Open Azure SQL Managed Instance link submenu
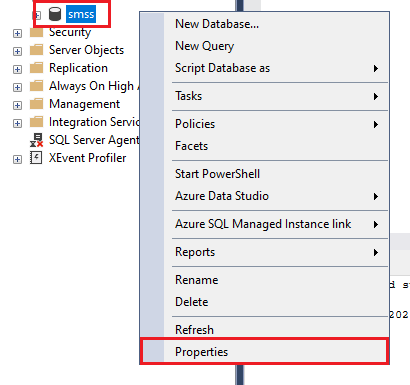The width and height of the screenshot is (410, 385). point(264,224)
